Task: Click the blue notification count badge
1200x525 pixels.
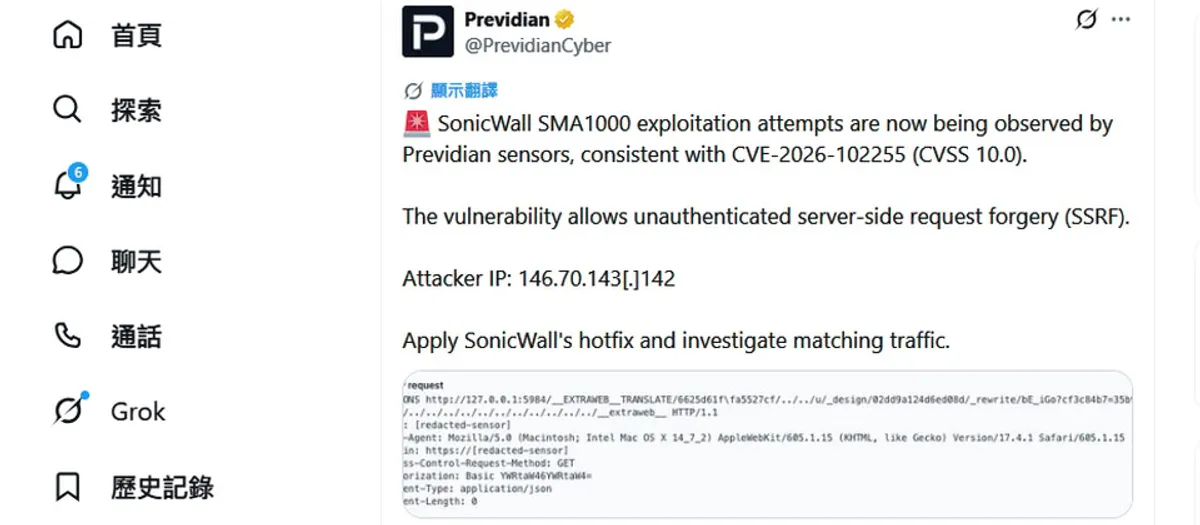Action: tap(78, 173)
